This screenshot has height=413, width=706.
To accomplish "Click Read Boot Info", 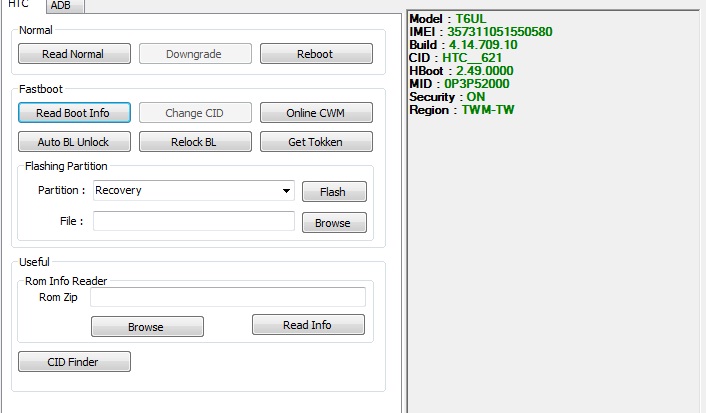I will (x=74, y=113).
